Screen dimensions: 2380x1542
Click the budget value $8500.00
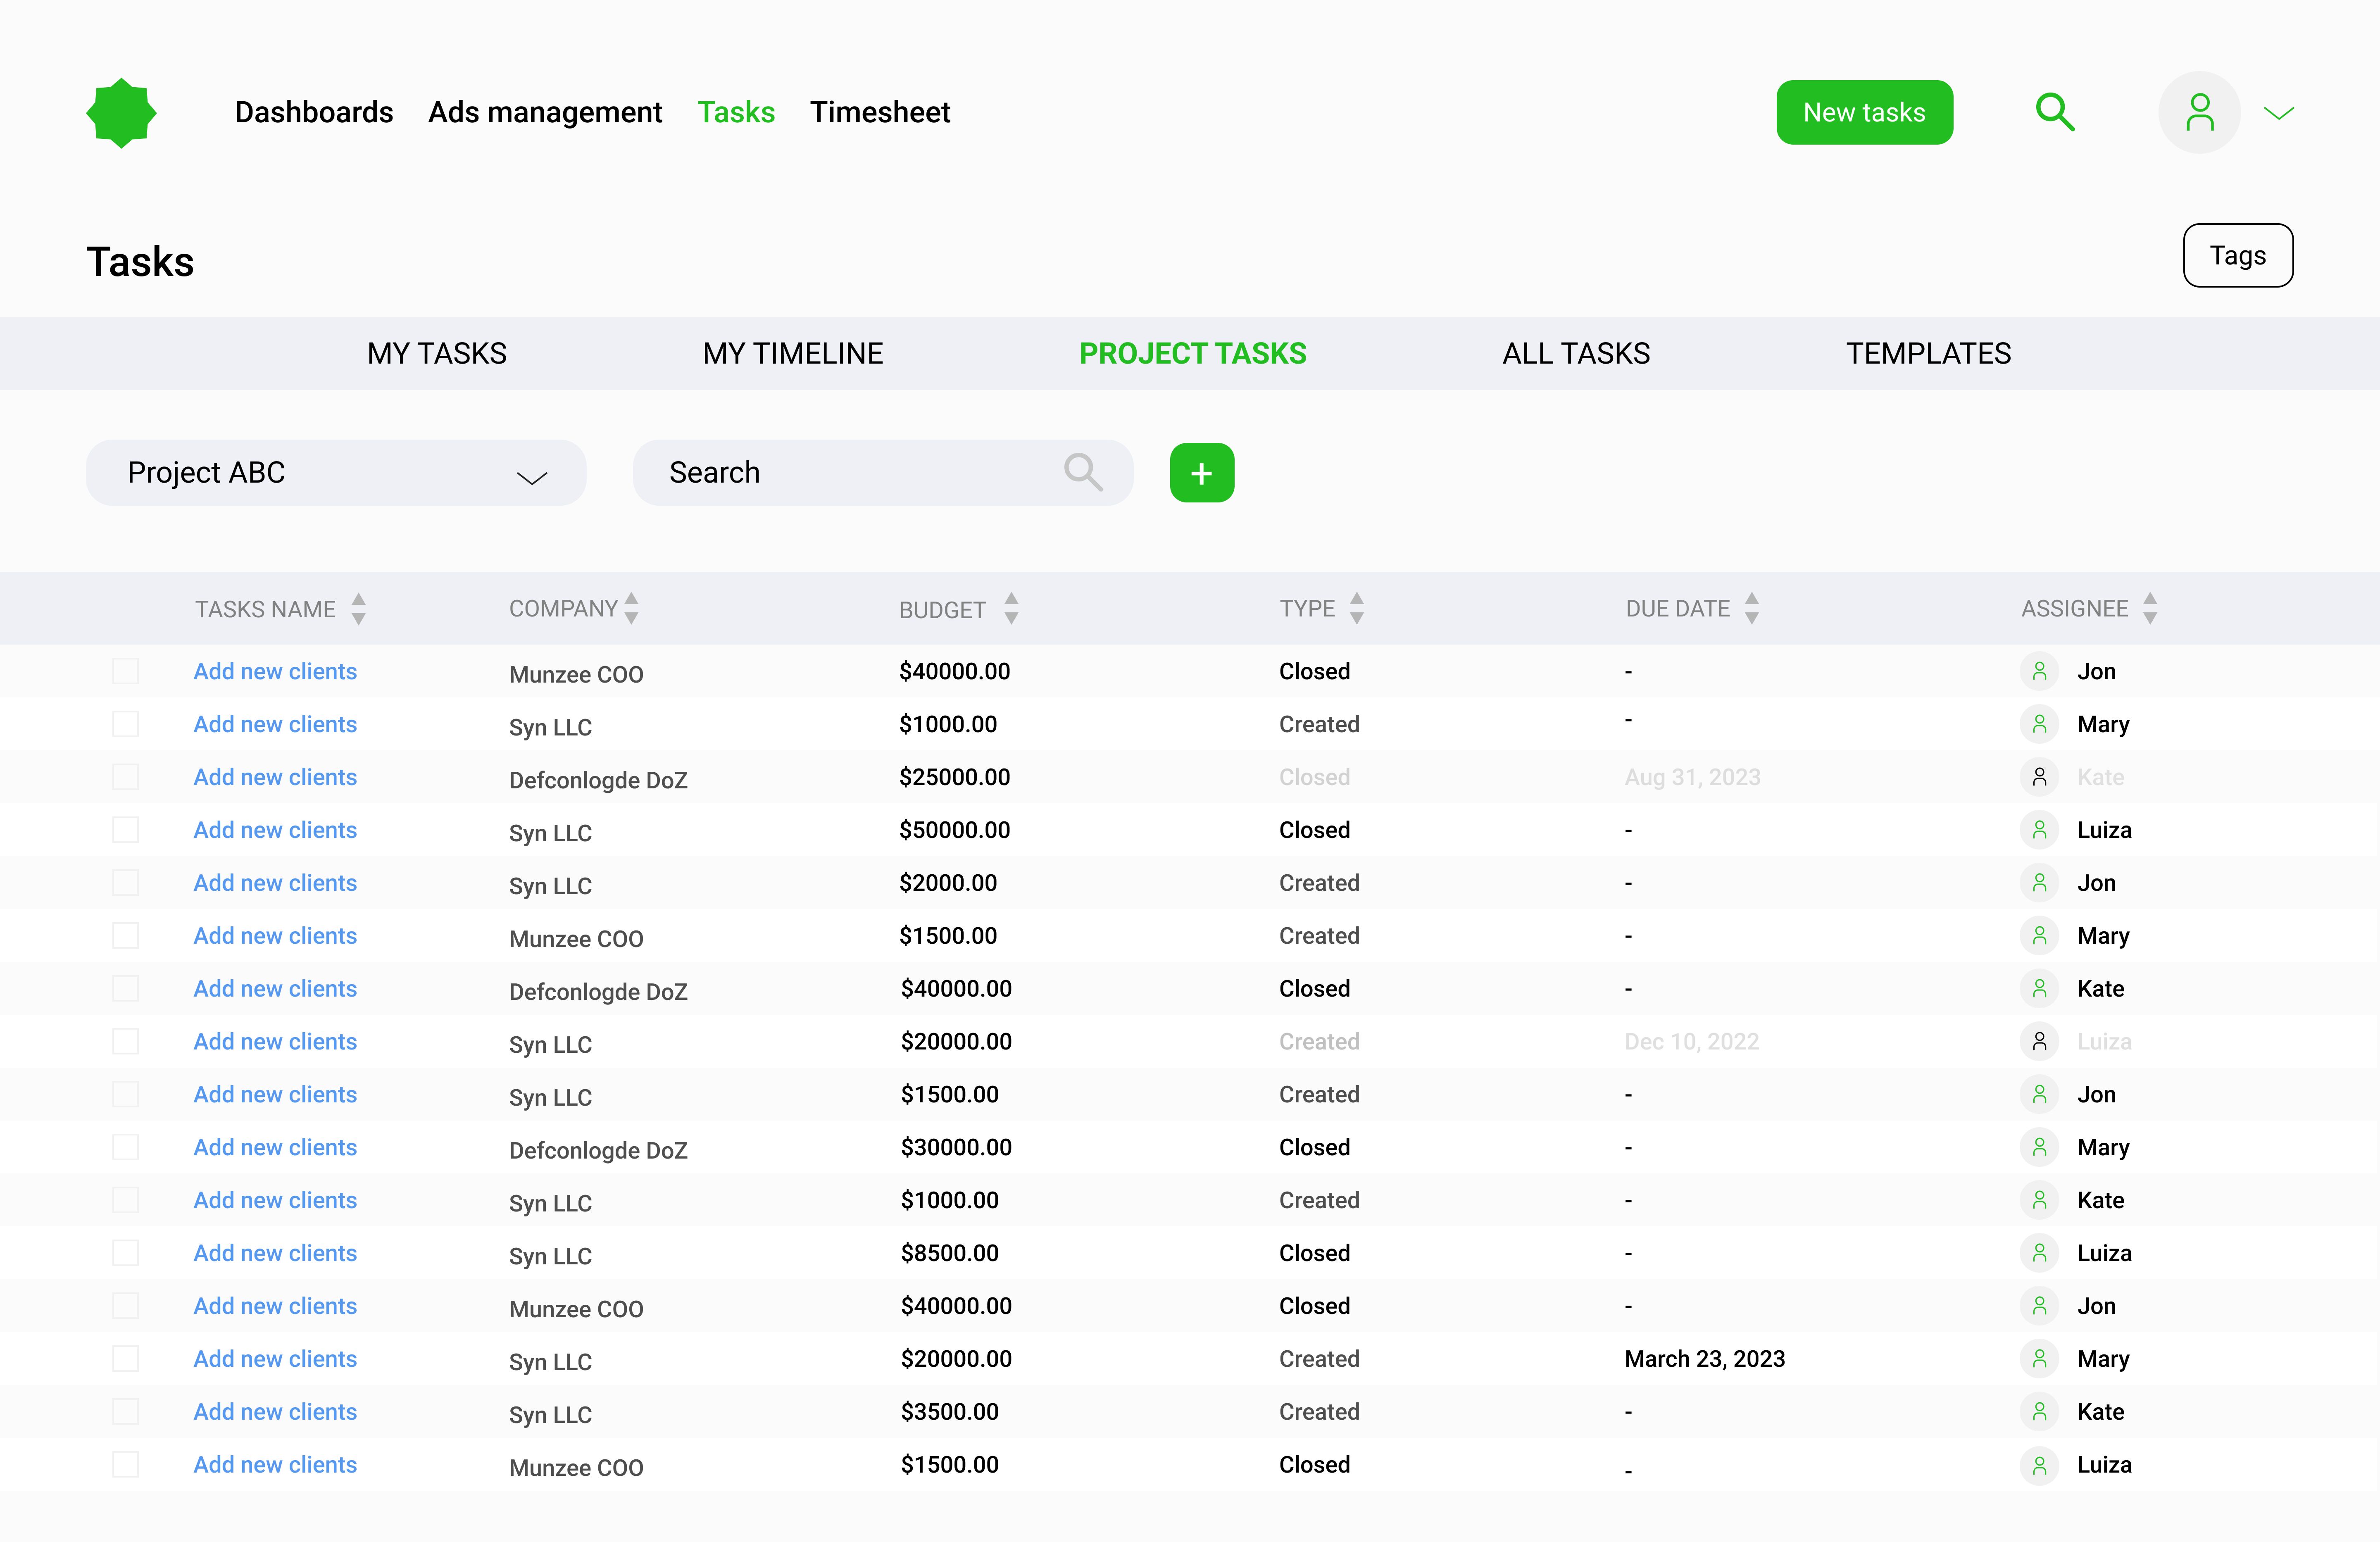tap(950, 1253)
